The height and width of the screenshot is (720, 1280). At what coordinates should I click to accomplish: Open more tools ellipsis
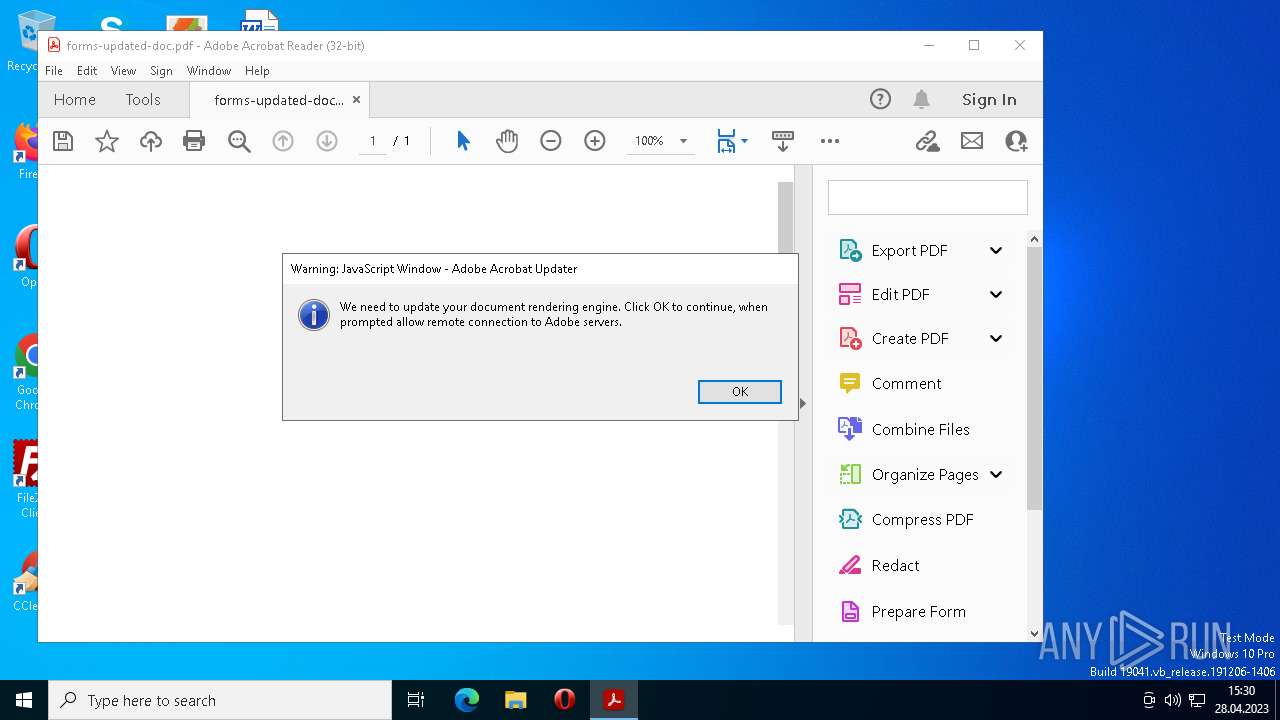[x=830, y=141]
